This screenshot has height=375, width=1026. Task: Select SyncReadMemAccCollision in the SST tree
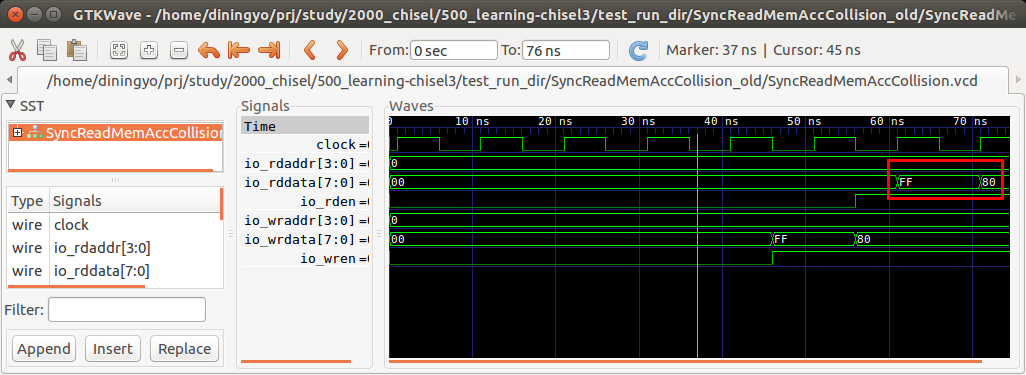pyautogui.click(x=133, y=133)
